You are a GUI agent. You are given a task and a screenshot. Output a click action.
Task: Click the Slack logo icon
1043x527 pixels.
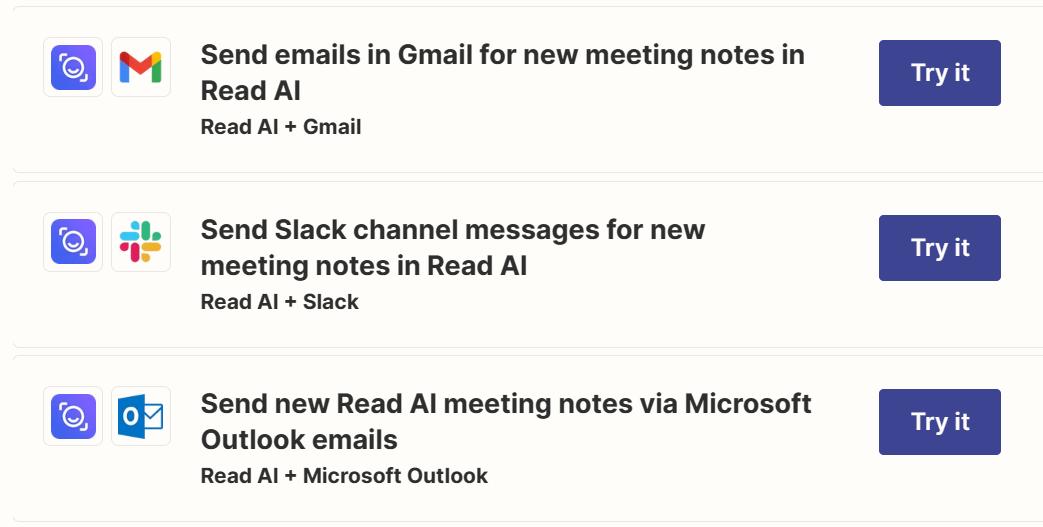click(141, 242)
